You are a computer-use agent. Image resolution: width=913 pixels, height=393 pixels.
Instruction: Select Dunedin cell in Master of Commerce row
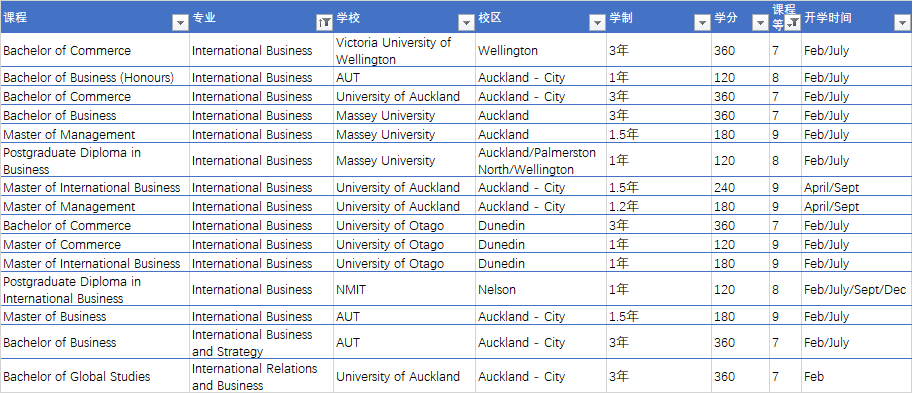click(x=540, y=245)
